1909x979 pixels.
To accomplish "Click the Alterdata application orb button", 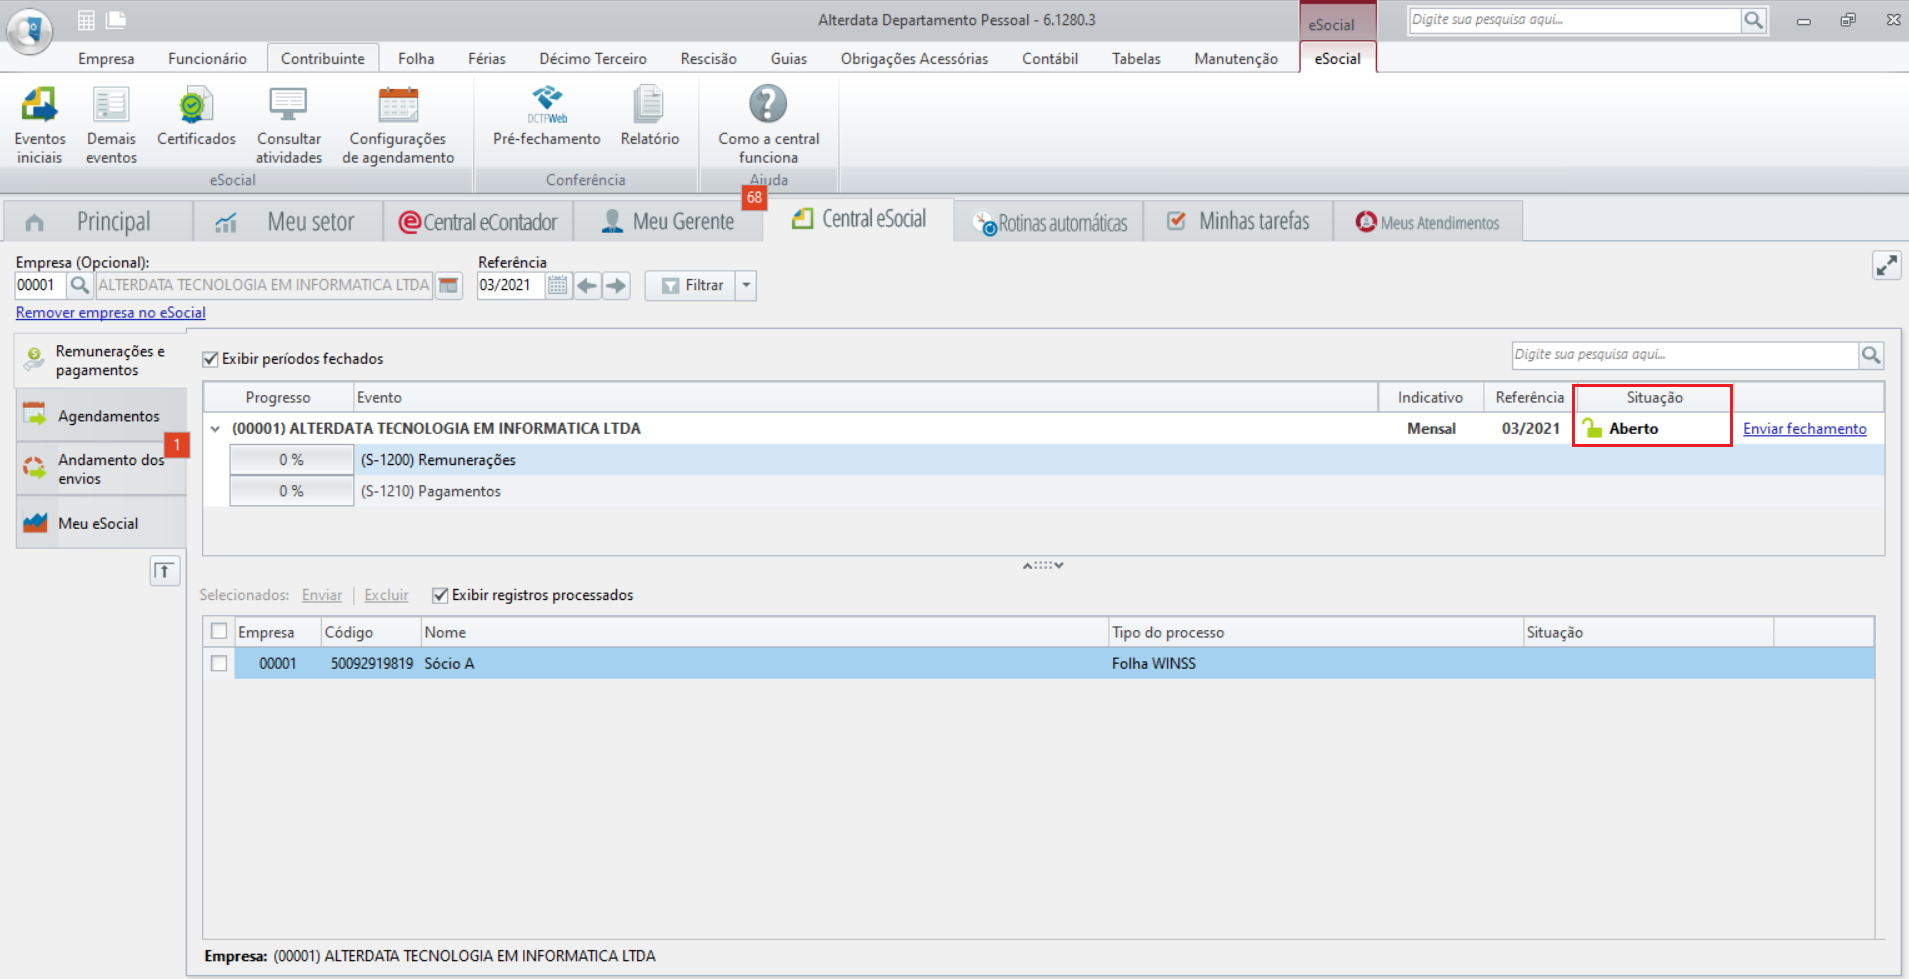I will click(x=30, y=30).
